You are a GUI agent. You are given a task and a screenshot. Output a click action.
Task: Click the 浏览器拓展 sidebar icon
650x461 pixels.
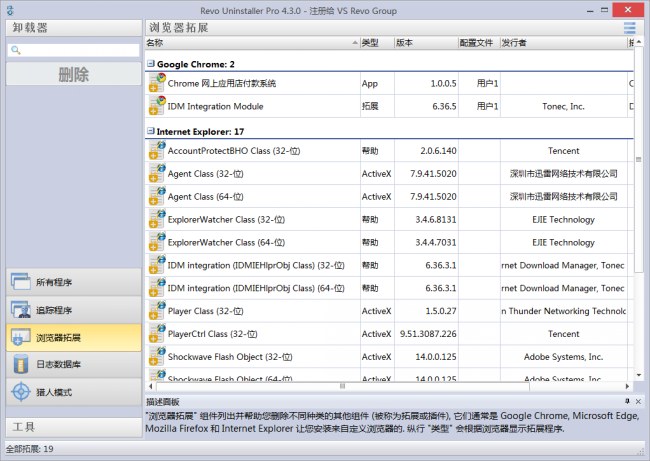tap(20, 337)
